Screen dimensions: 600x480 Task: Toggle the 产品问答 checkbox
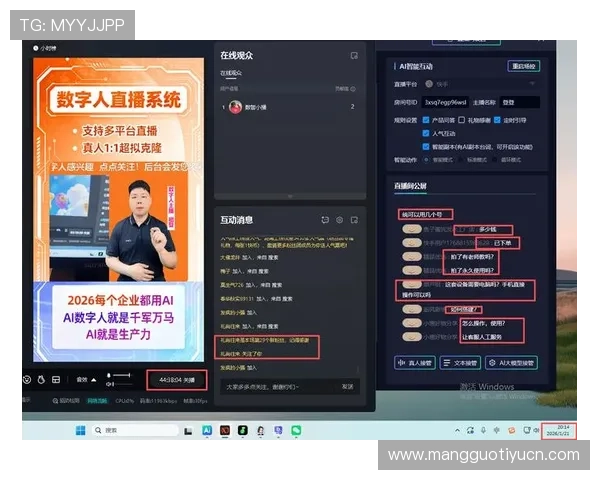pos(426,120)
